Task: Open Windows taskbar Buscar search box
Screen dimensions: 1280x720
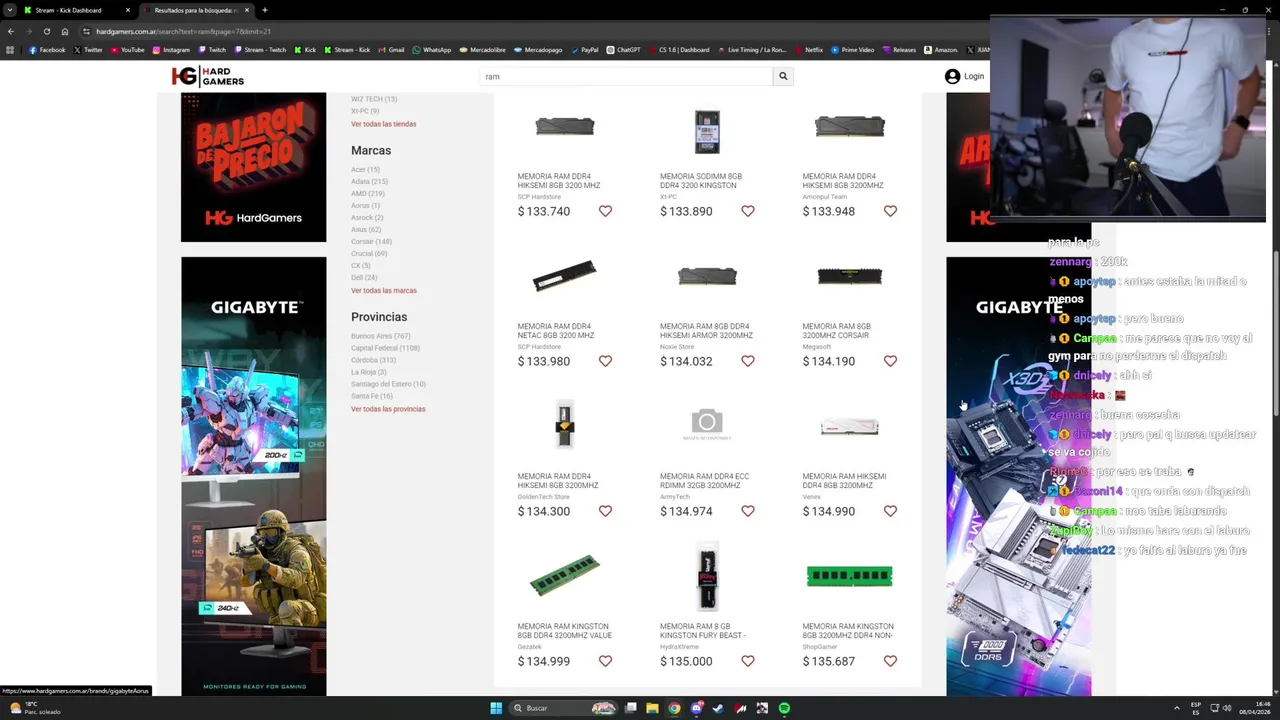Action: click(x=564, y=708)
